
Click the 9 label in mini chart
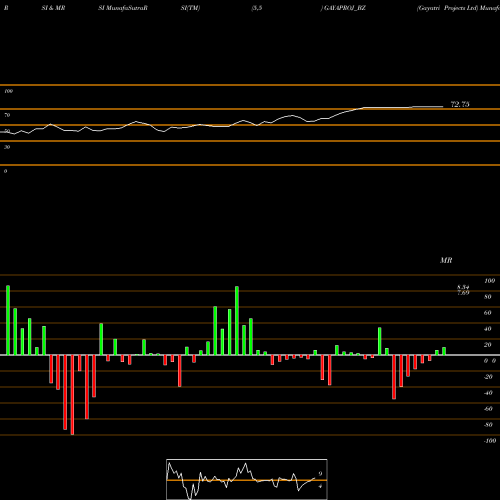pyautogui.click(x=320, y=474)
